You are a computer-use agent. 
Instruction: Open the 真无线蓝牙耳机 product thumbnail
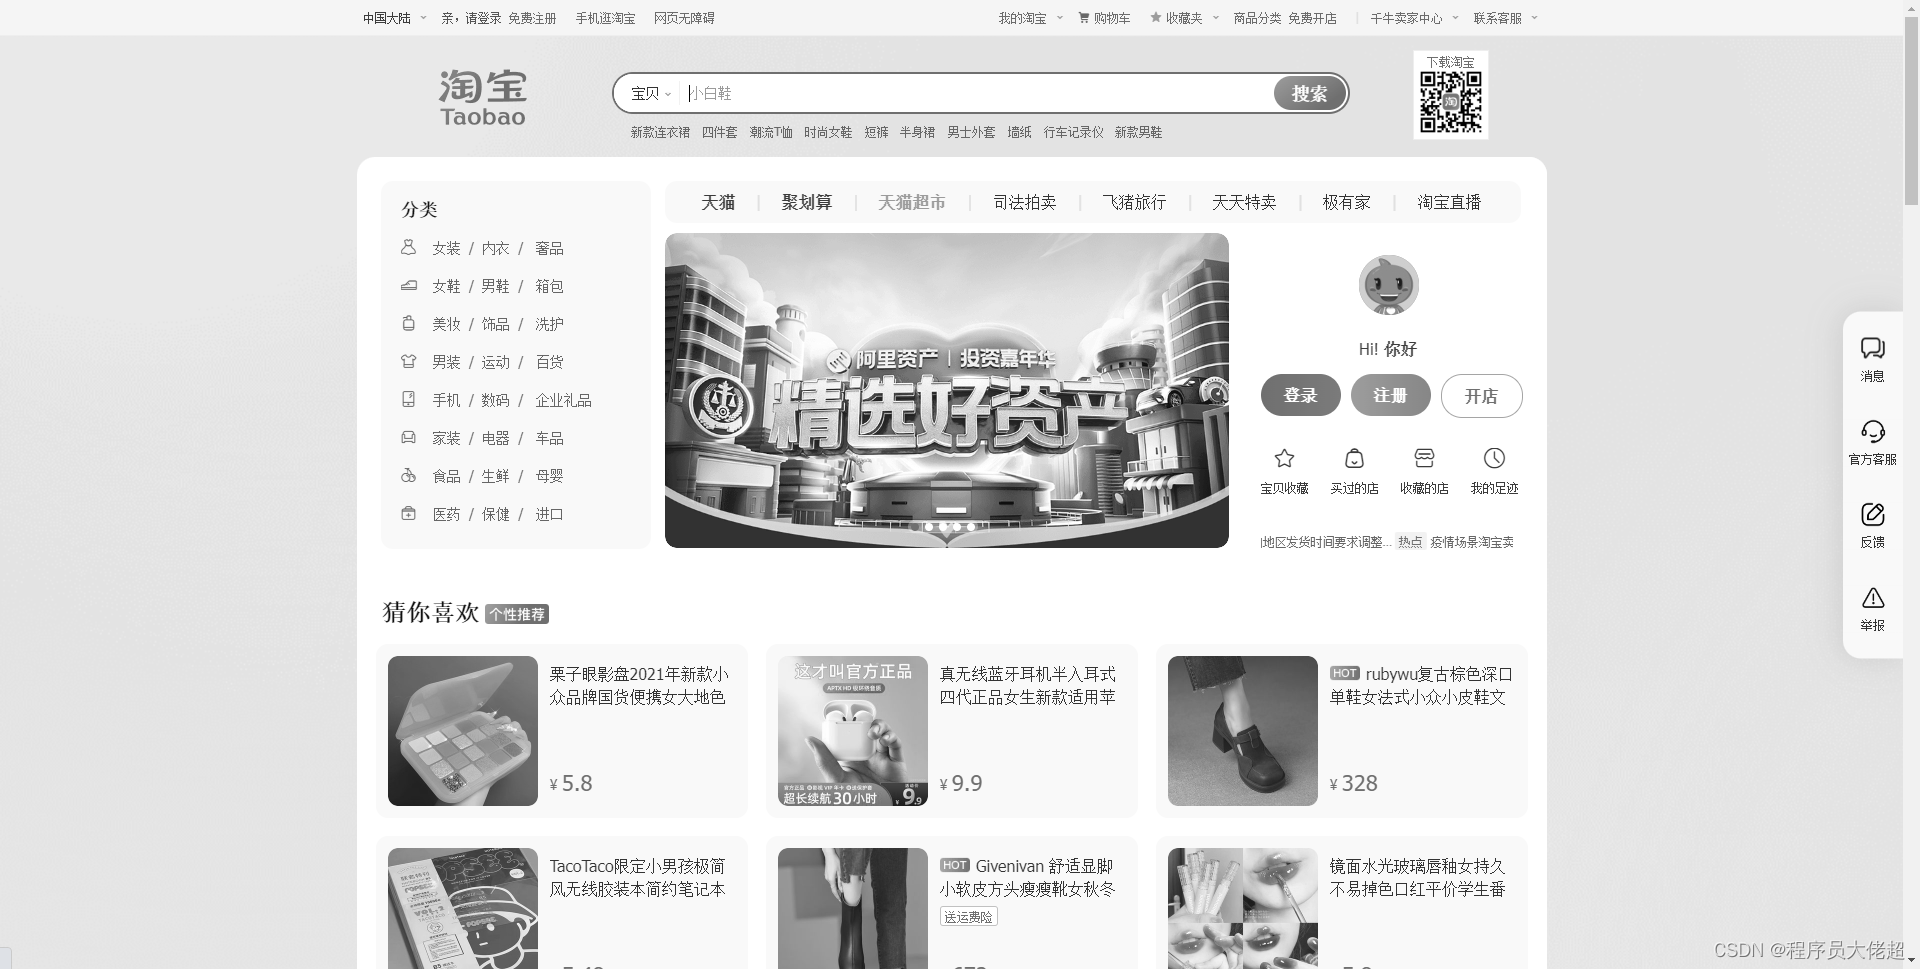tap(853, 731)
